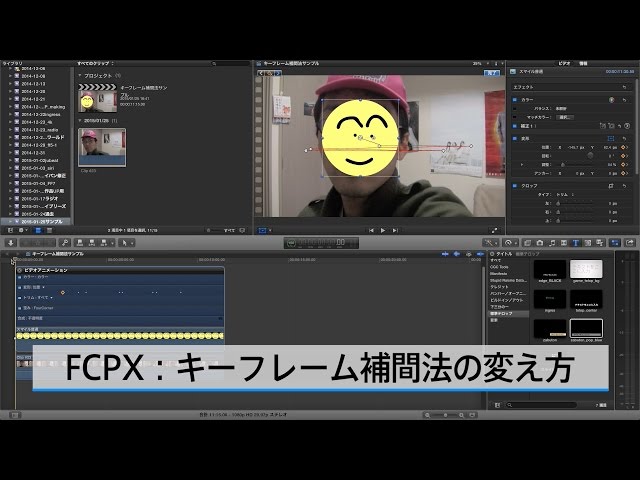Select the キーフレーム補間法サンプル project thumbnail
This screenshot has width=640, height=480.
98,98
